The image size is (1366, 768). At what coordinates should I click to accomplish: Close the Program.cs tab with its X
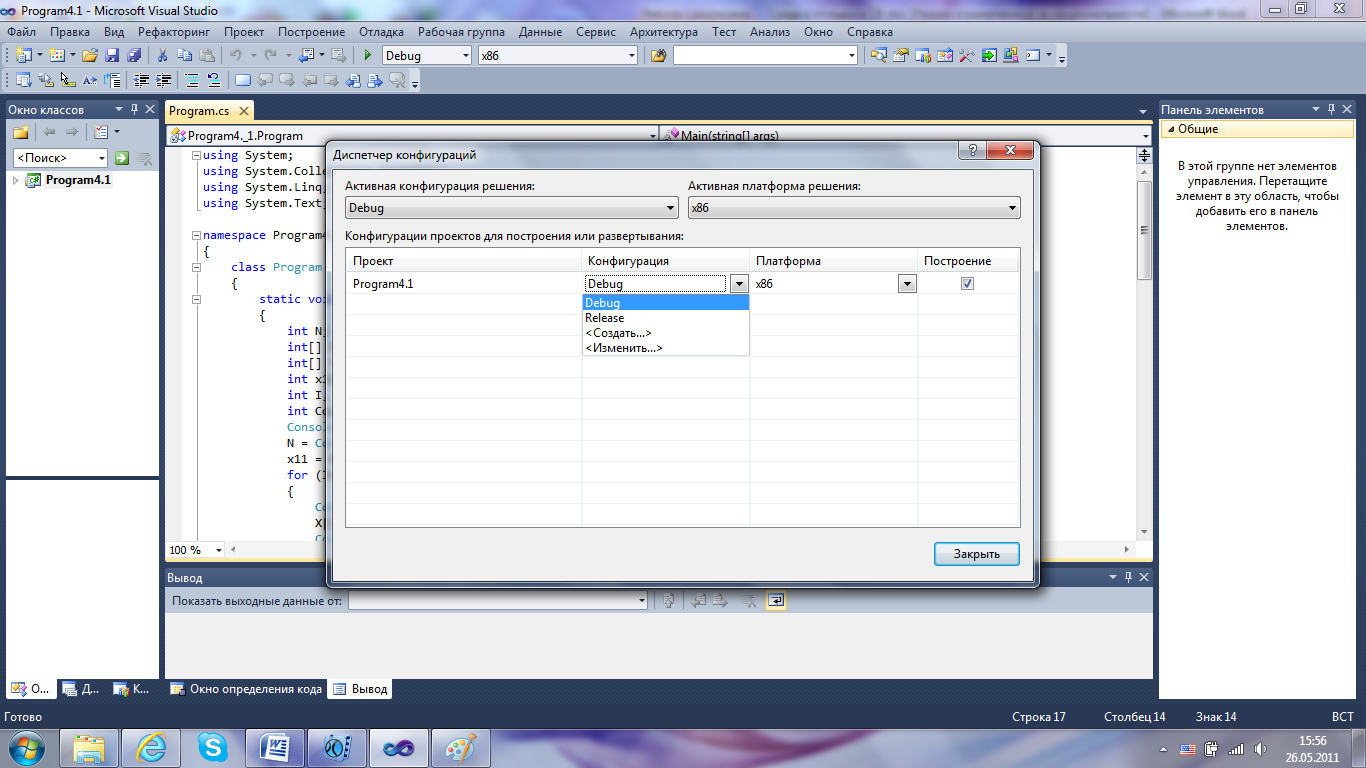(242, 112)
